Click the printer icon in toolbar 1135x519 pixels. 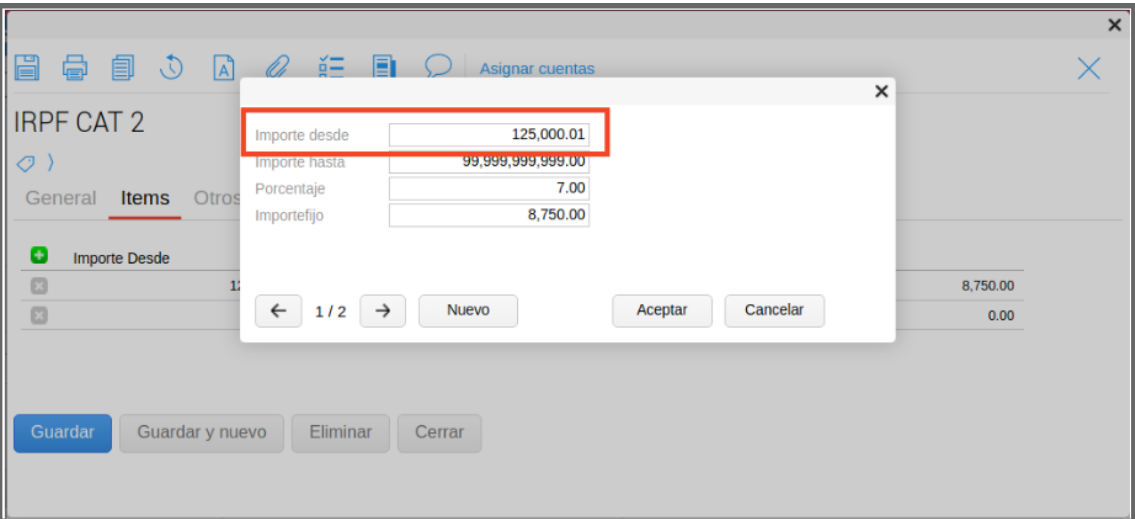coord(75,67)
